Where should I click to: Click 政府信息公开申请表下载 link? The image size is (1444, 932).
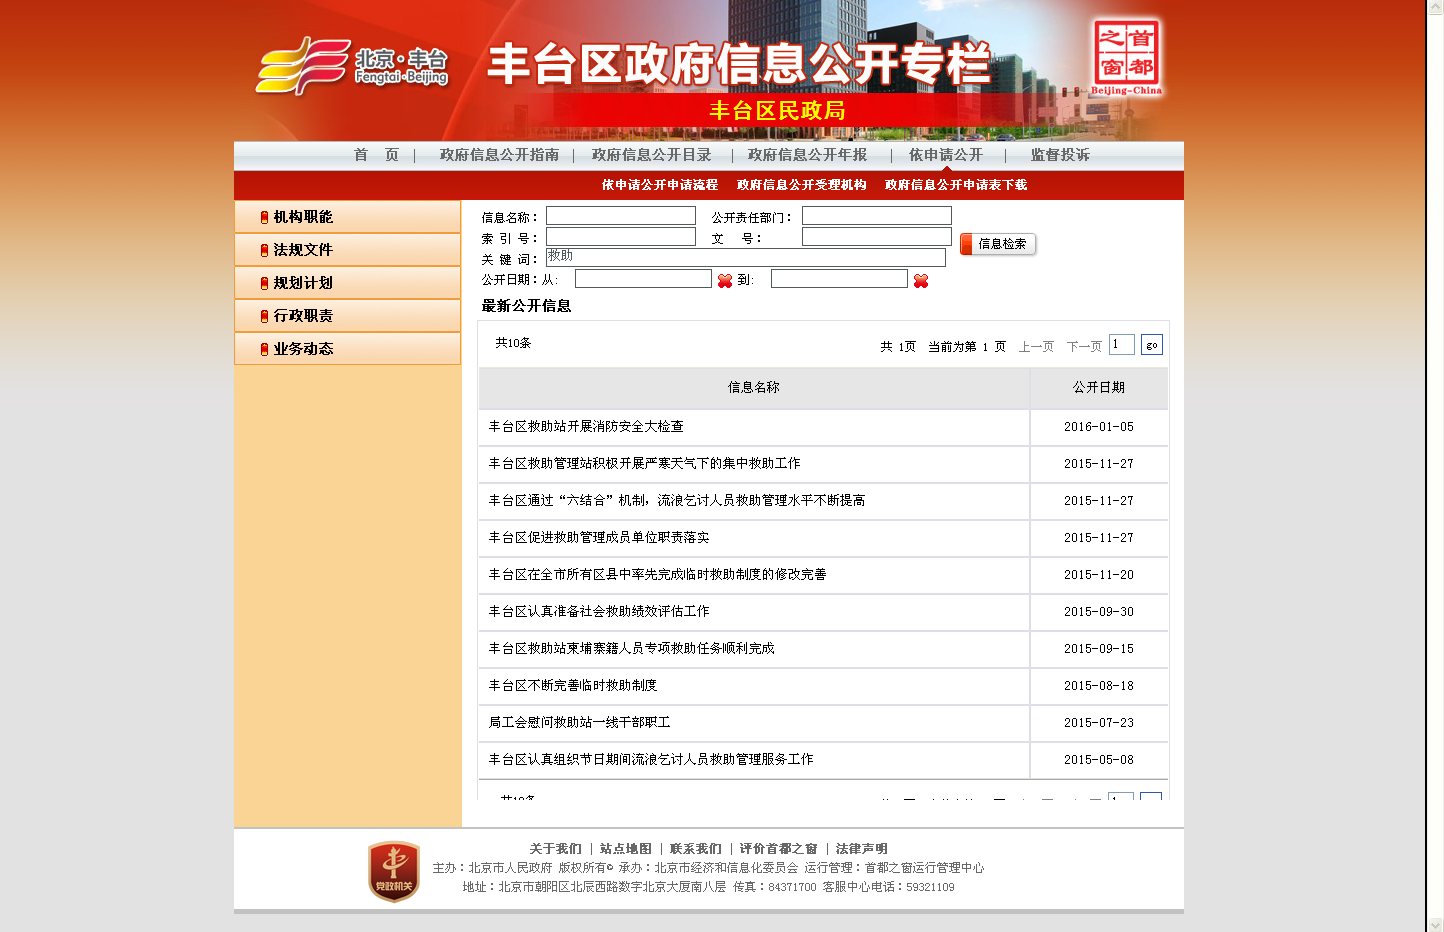coord(956,185)
